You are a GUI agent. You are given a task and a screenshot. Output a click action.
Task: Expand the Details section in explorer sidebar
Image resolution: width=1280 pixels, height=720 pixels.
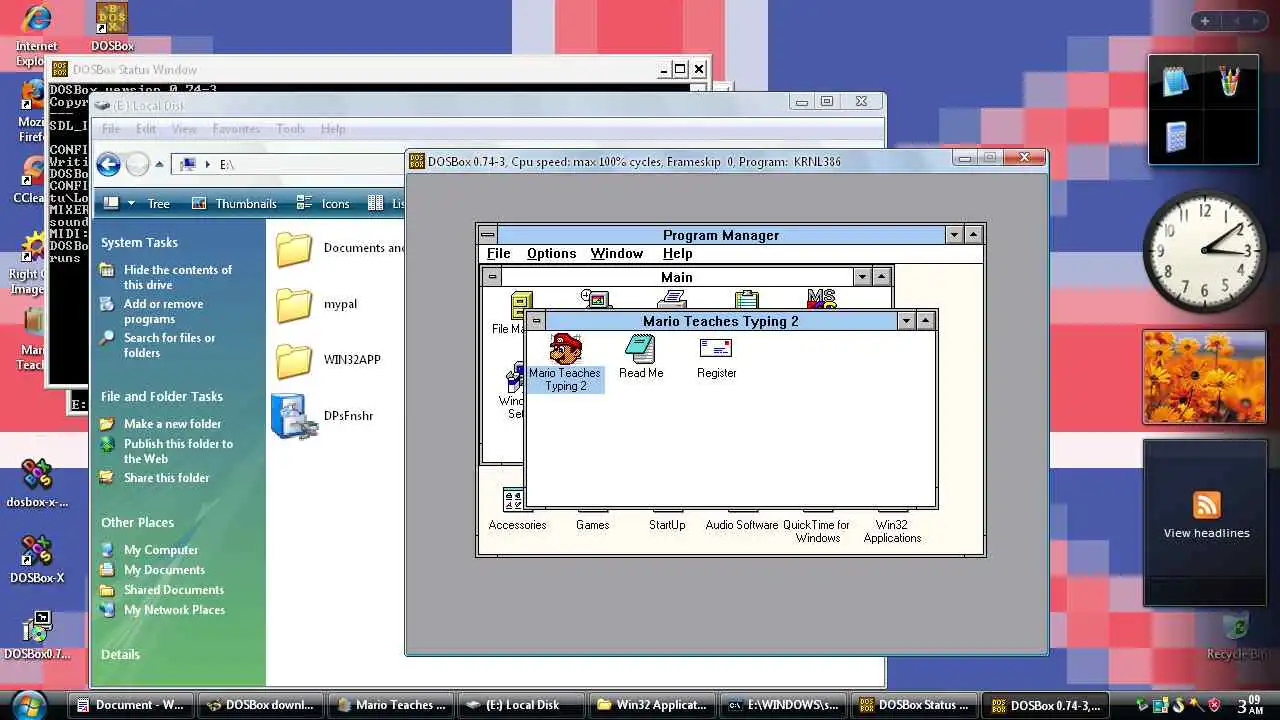(x=120, y=654)
